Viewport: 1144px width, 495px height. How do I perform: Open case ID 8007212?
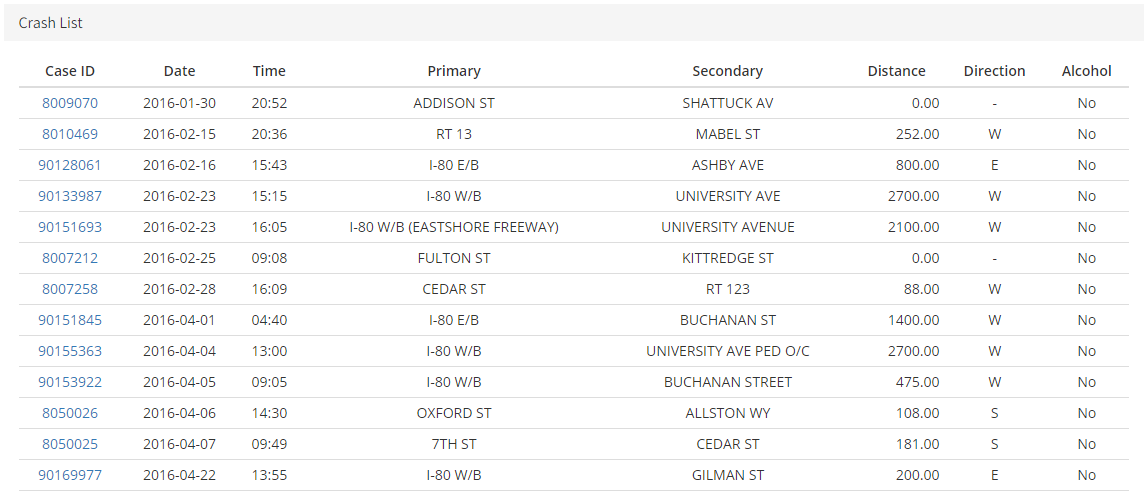pos(70,258)
